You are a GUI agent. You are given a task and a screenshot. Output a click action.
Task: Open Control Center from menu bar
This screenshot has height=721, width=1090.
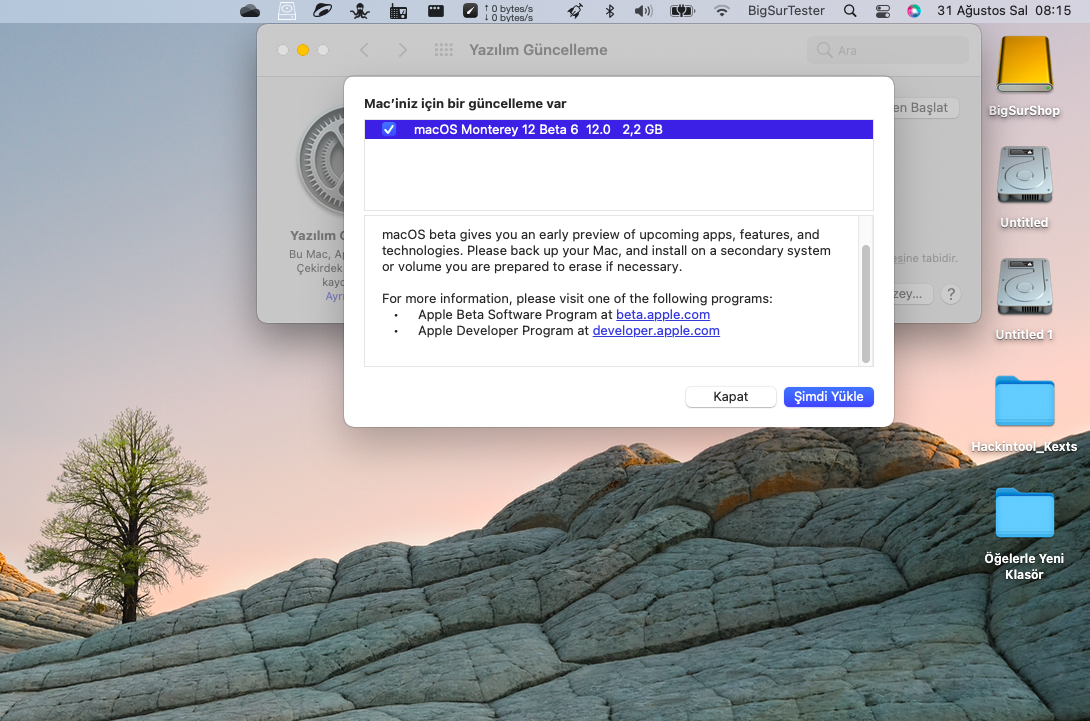pyautogui.click(x=882, y=11)
